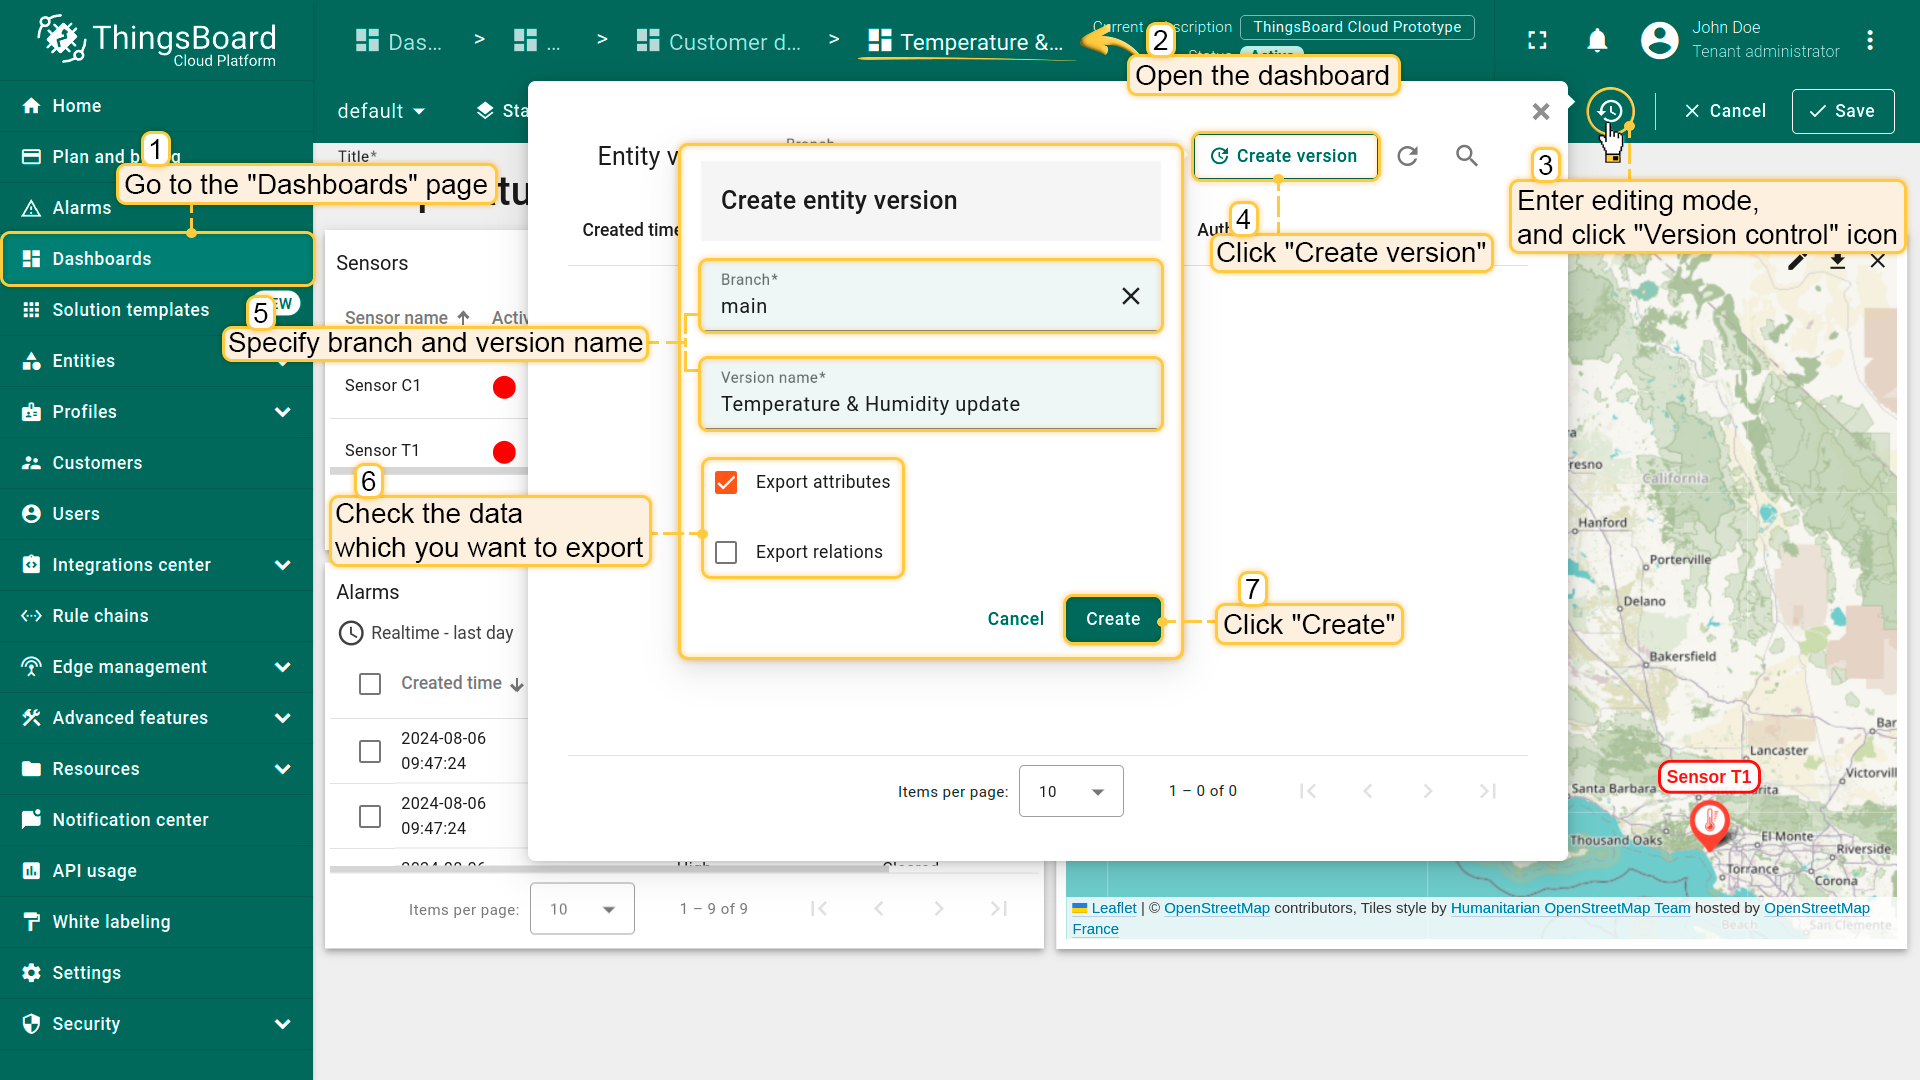Click the Version control history icon
Screen dimensions: 1920x1080
click(x=1609, y=111)
